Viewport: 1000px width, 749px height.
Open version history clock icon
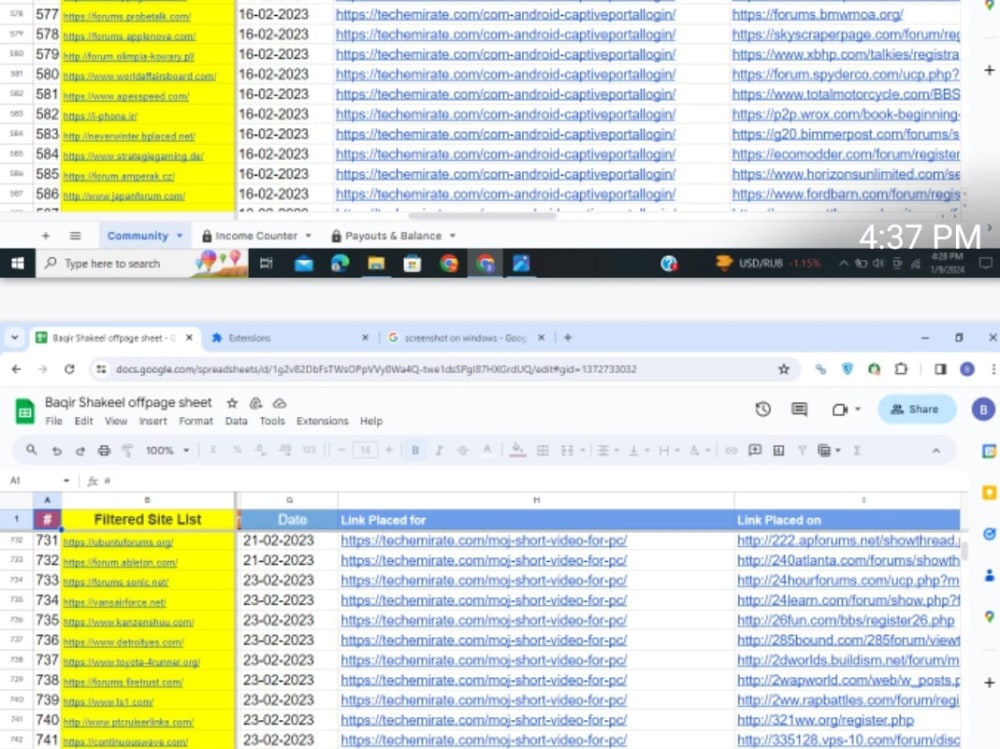tap(763, 410)
